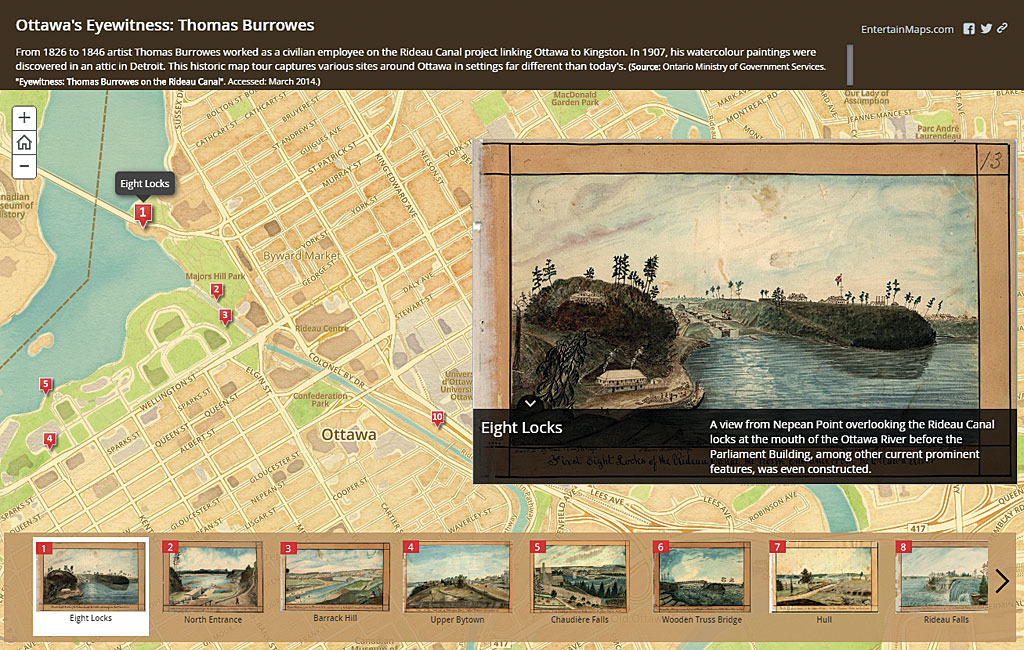Screen dimensions: 1024x650
Task: Select map marker number 2
Action: (x=216, y=291)
